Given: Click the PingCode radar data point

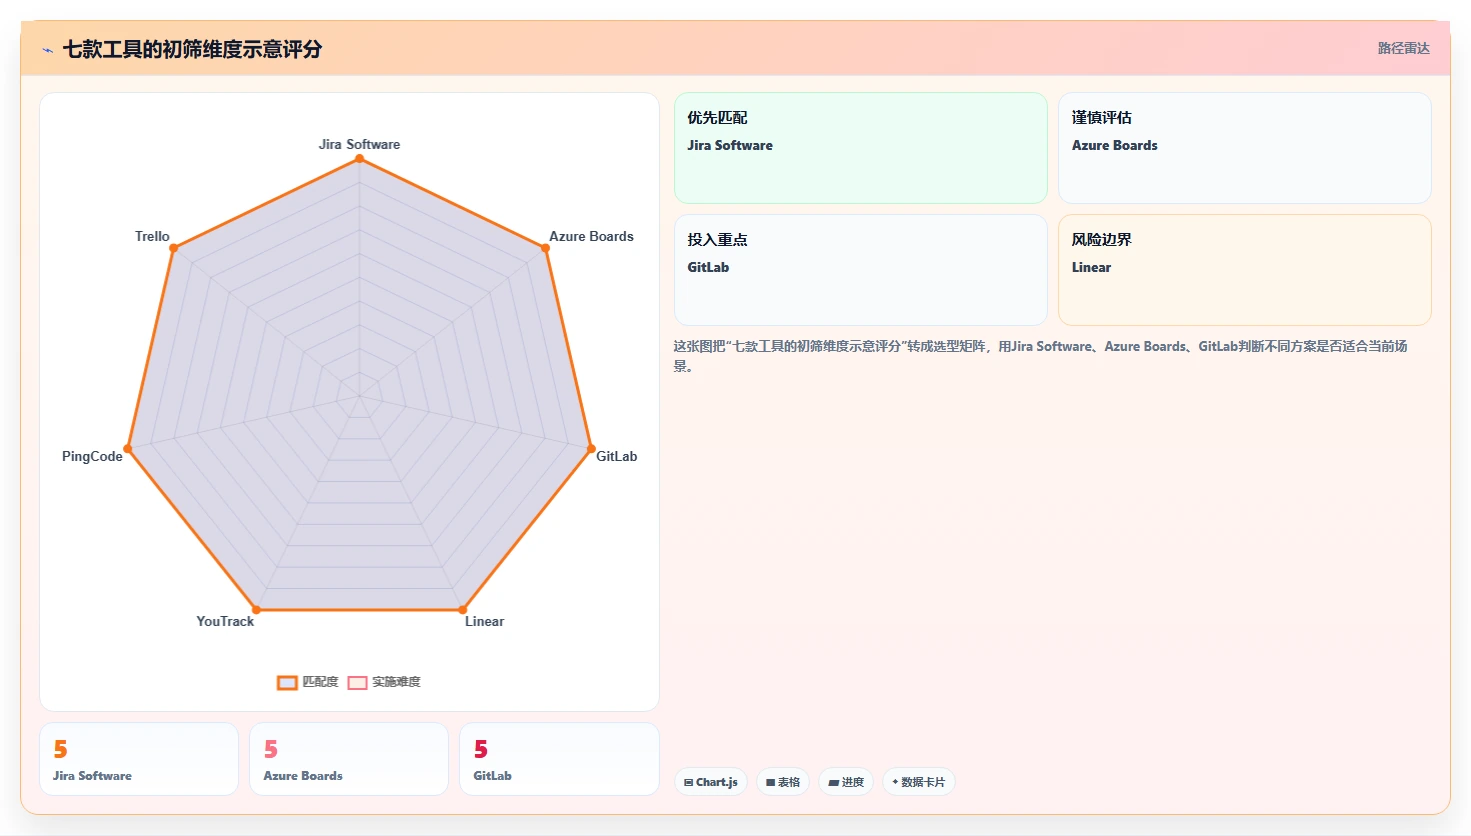Looking at the screenshot, I should click(127, 449).
